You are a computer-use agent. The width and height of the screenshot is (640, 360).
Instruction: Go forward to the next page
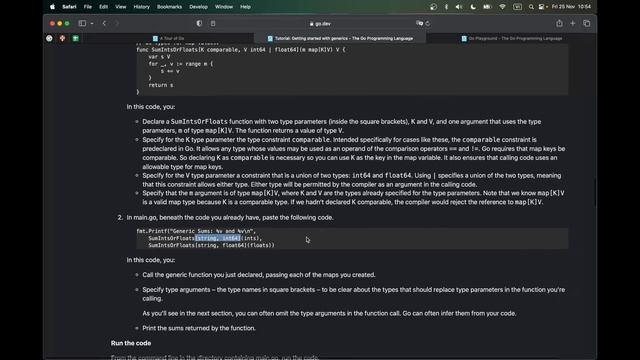pos(117,23)
